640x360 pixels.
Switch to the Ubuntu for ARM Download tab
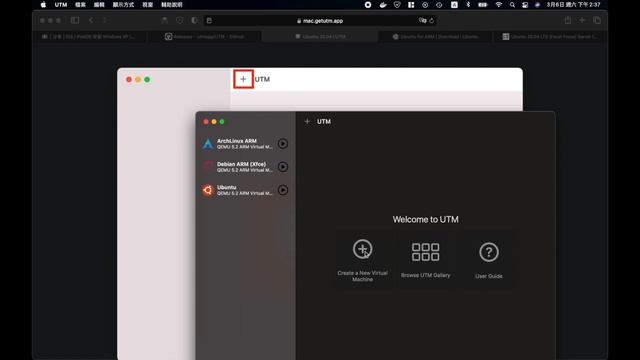click(436, 36)
